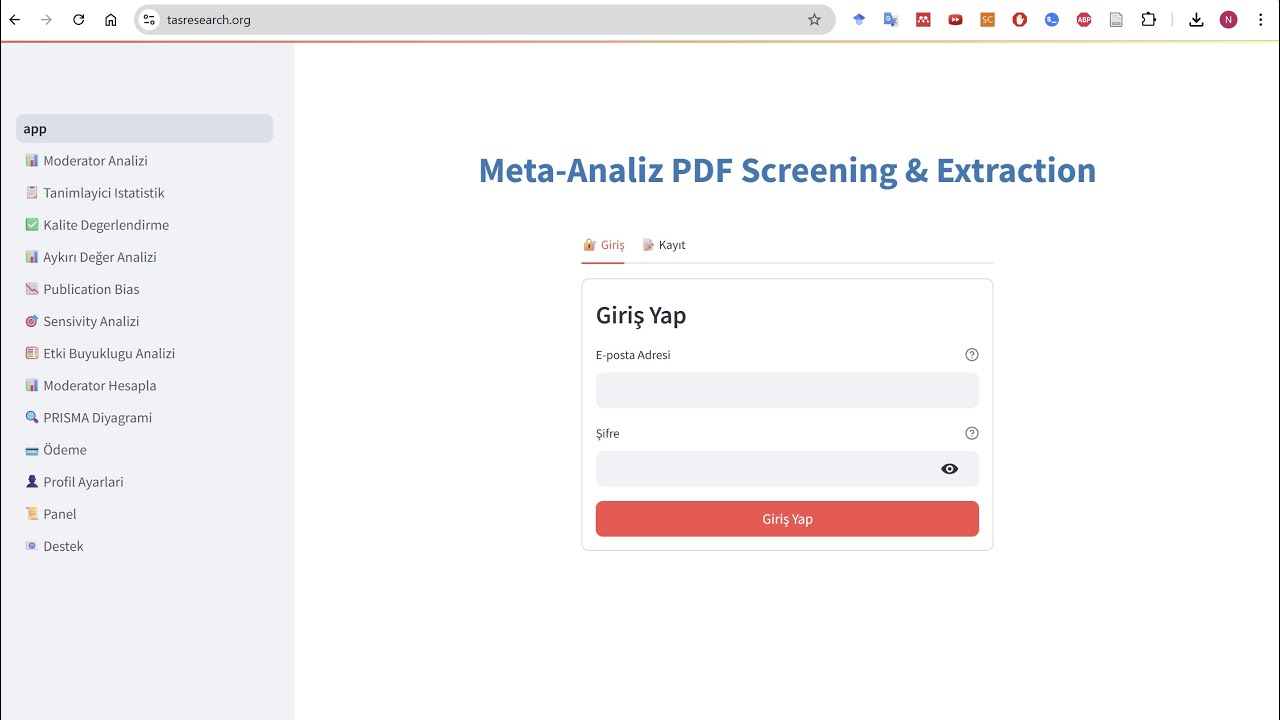Click help icon beside E-posta Adresi
This screenshot has height=720, width=1280.
tap(971, 355)
